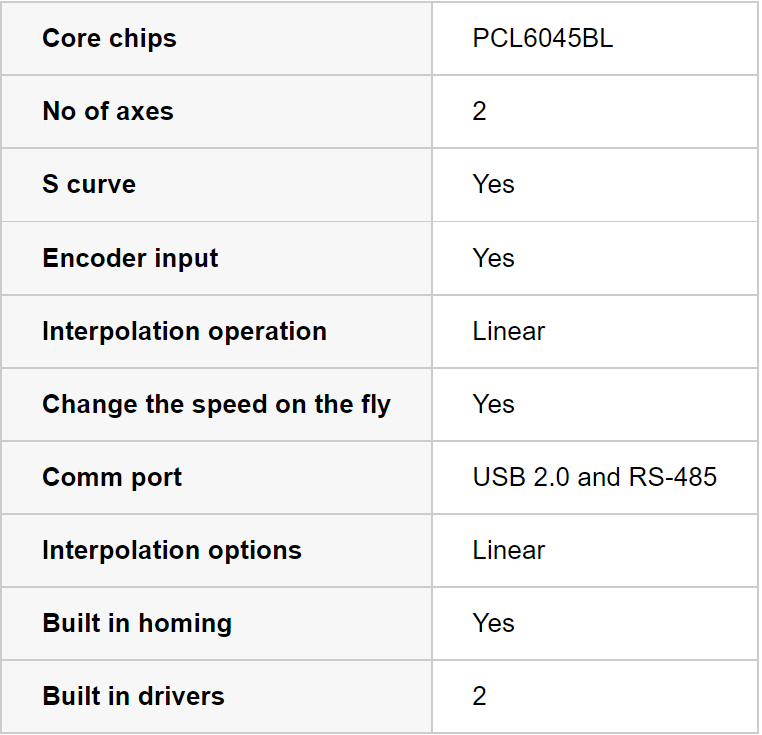This screenshot has width=762, height=735.
Task: Click the Encoder input label
Action: point(130,258)
